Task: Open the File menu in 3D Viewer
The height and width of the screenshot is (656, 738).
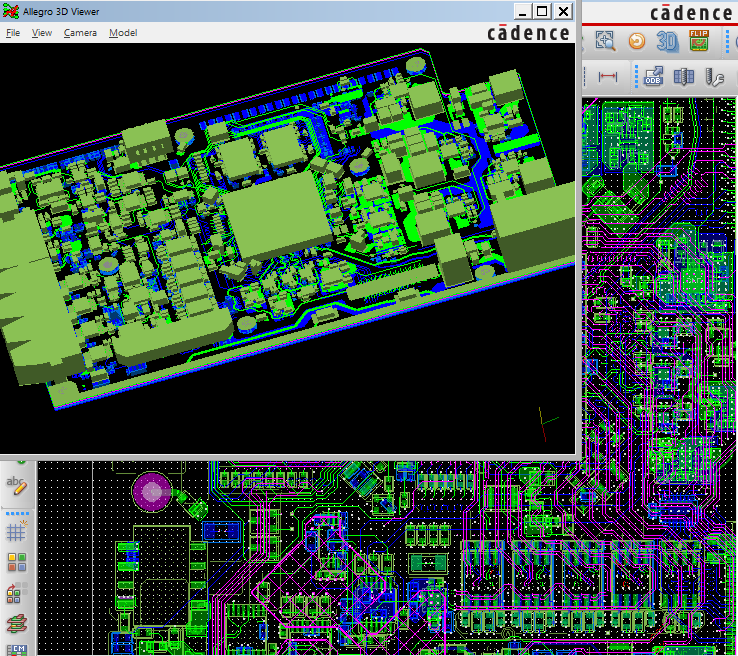Action: coord(13,33)
